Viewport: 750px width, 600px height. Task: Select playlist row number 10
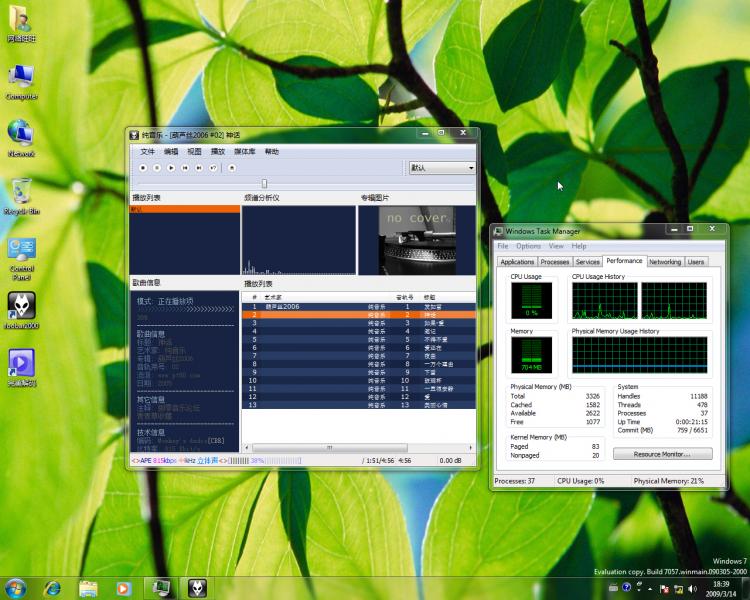359,380
